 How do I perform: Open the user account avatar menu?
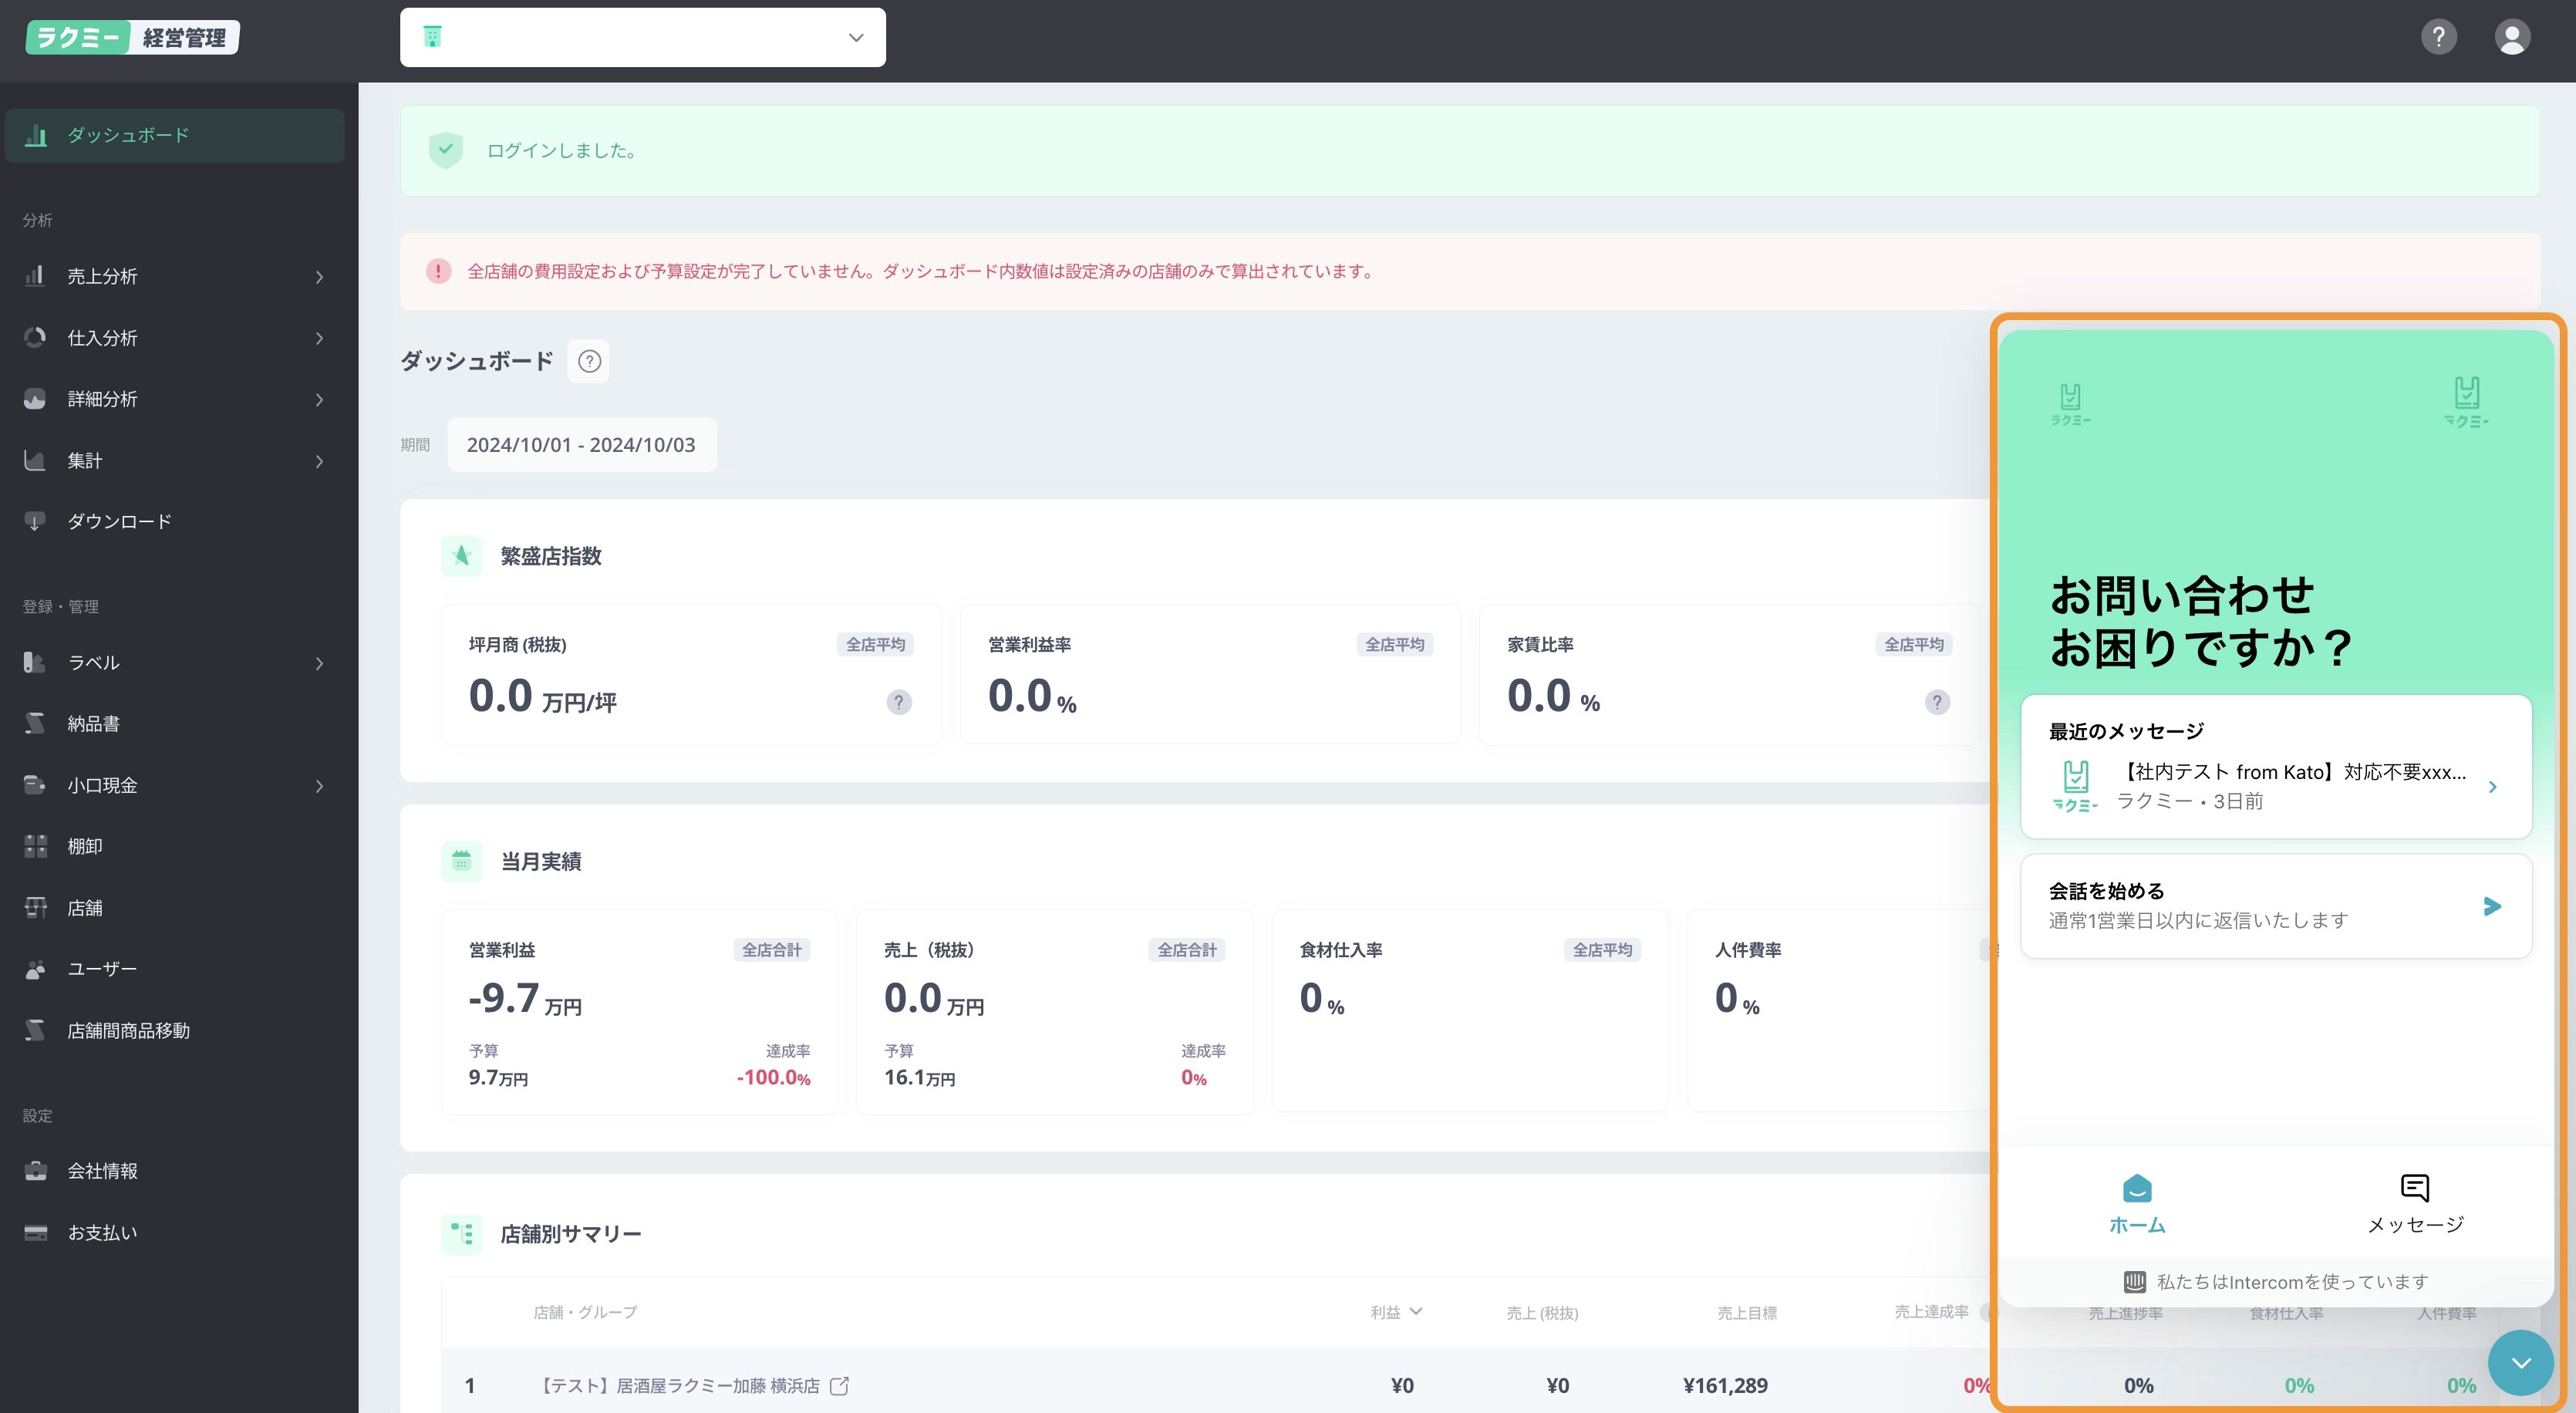(2511, 37)
